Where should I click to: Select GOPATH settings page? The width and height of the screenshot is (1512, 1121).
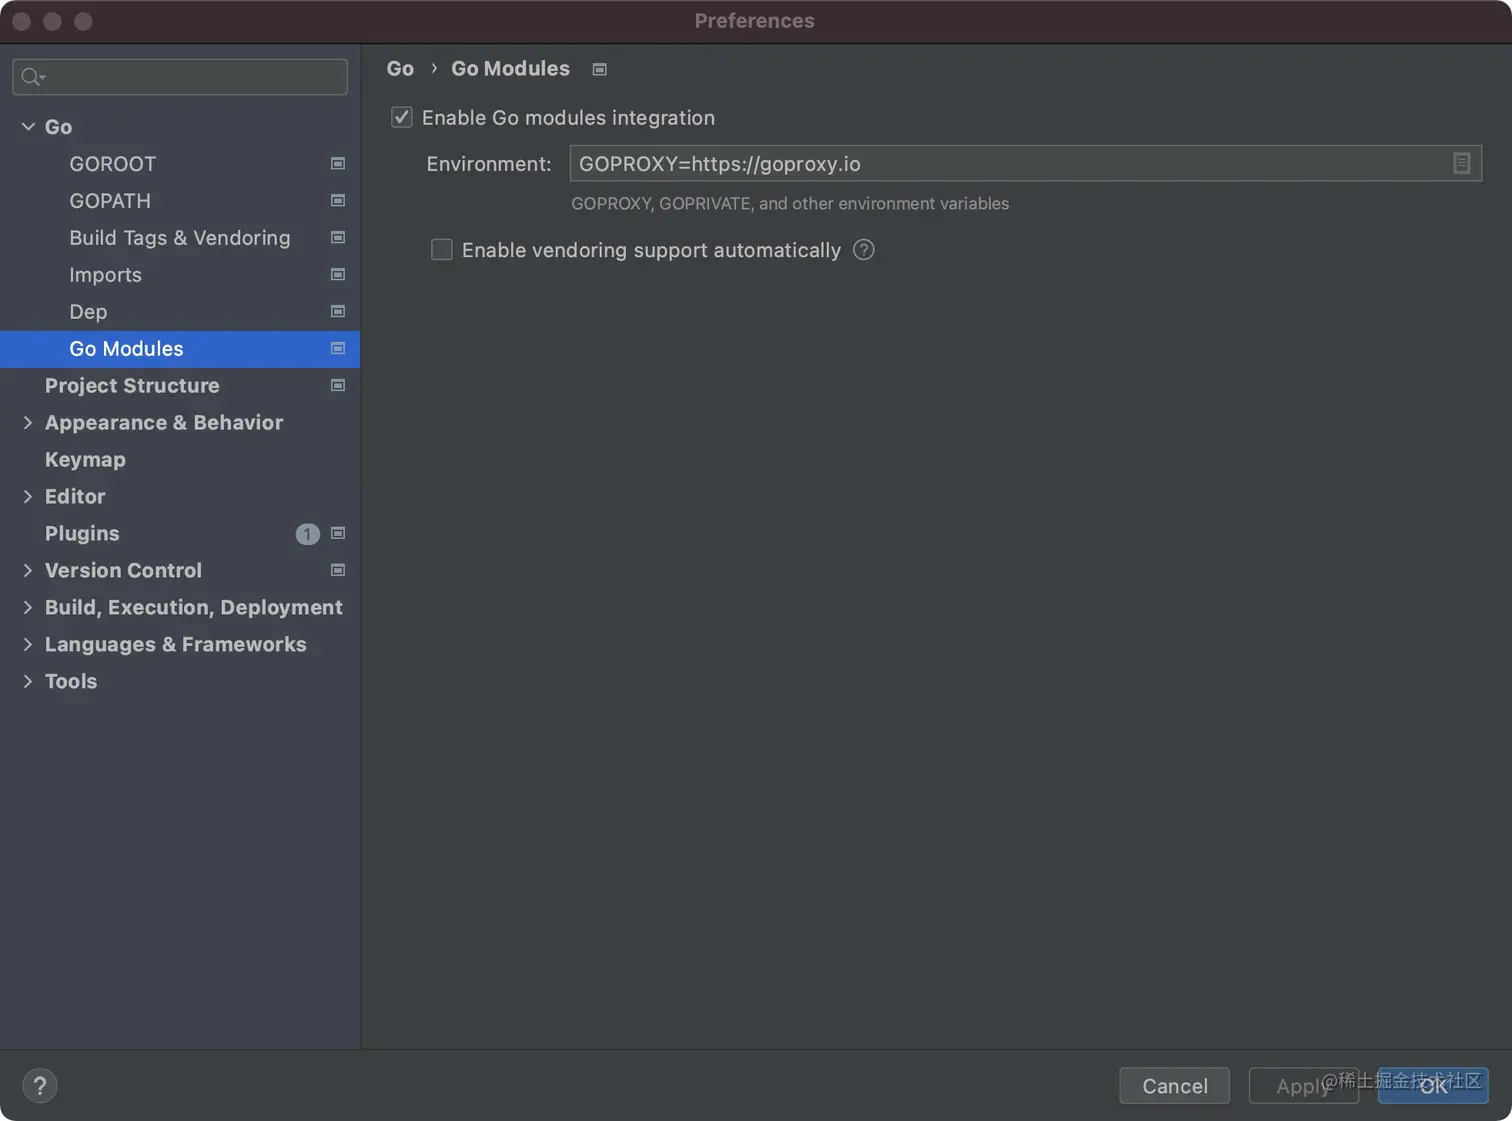180,200
